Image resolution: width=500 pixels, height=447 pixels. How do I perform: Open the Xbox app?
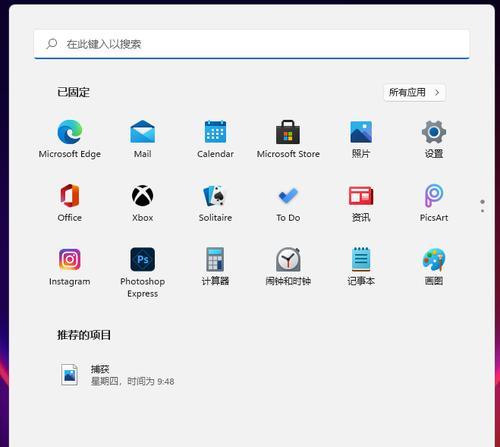143,203
